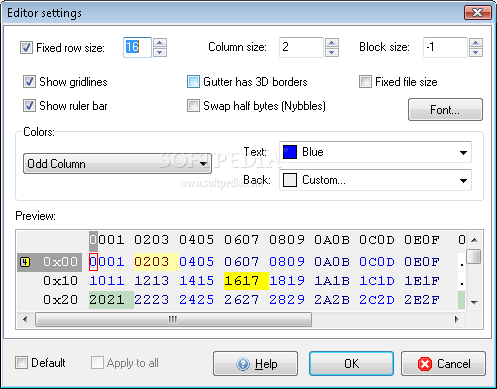Confirm settings with OK button
The image size is (497, 389).
[x=351, y=364]
